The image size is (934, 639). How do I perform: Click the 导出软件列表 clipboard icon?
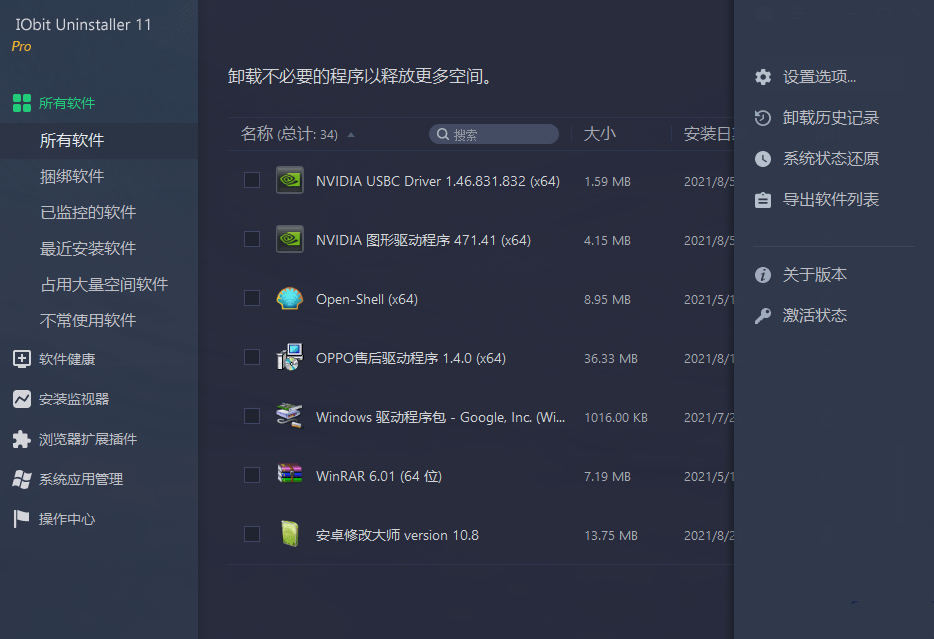click(x=763, y=200)
